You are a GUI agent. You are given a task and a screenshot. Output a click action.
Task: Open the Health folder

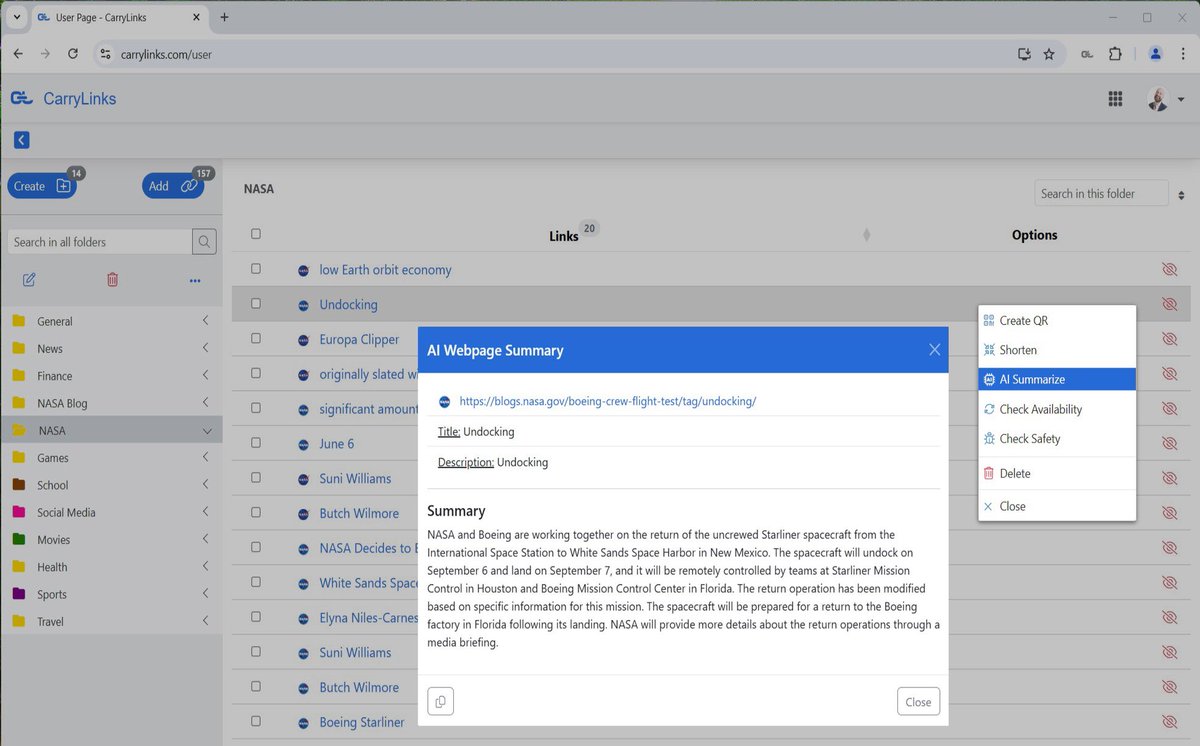(x=52, y=567)
